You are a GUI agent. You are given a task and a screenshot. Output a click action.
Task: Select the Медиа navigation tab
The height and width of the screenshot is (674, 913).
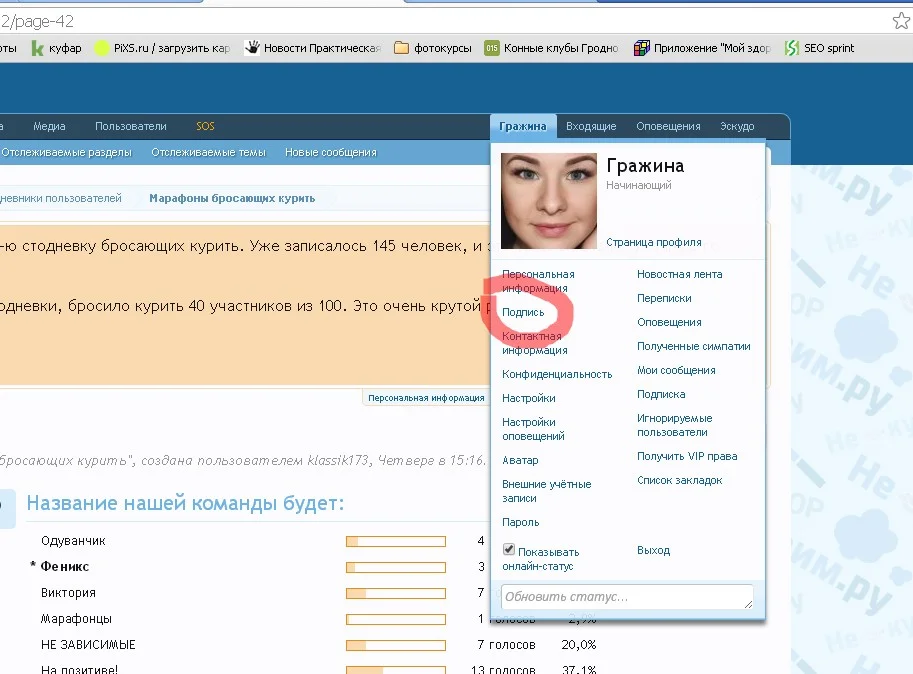(x=49, y=126)
